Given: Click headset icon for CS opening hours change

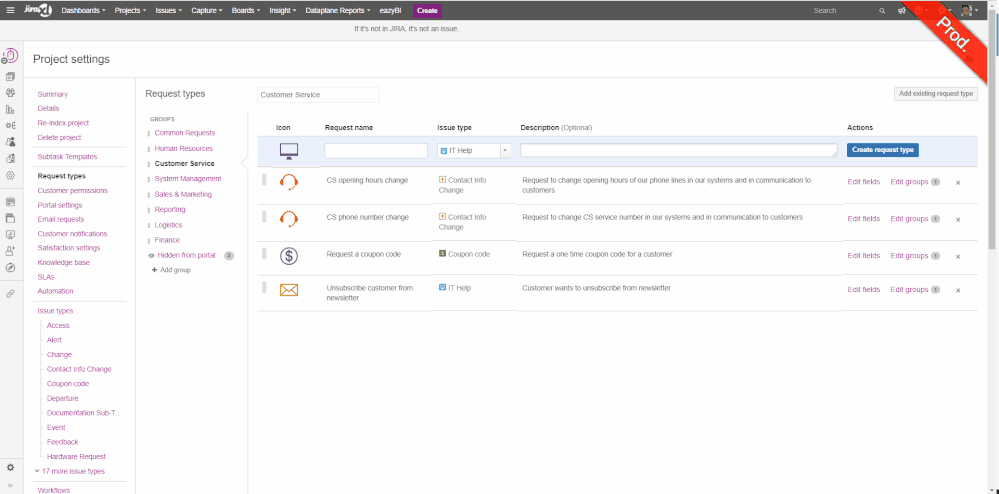Looking at the screenshot, I should [289, 182].
